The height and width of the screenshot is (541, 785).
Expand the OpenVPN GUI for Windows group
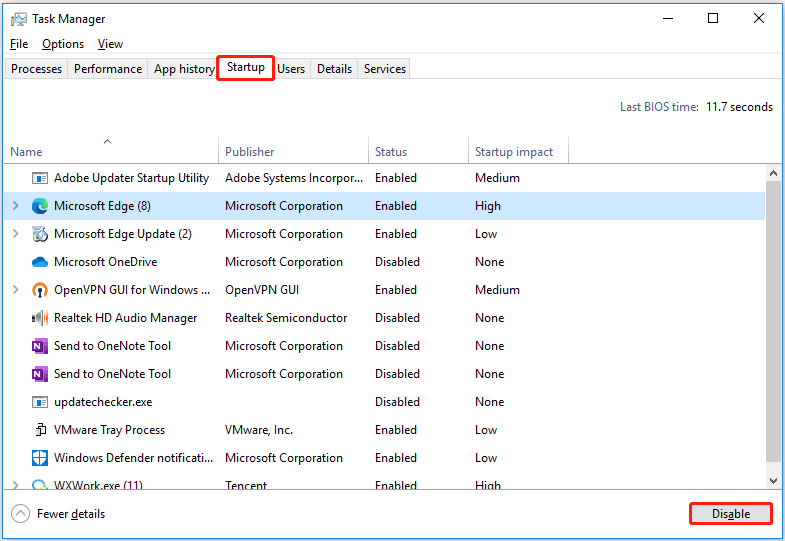tap(15, 290)
